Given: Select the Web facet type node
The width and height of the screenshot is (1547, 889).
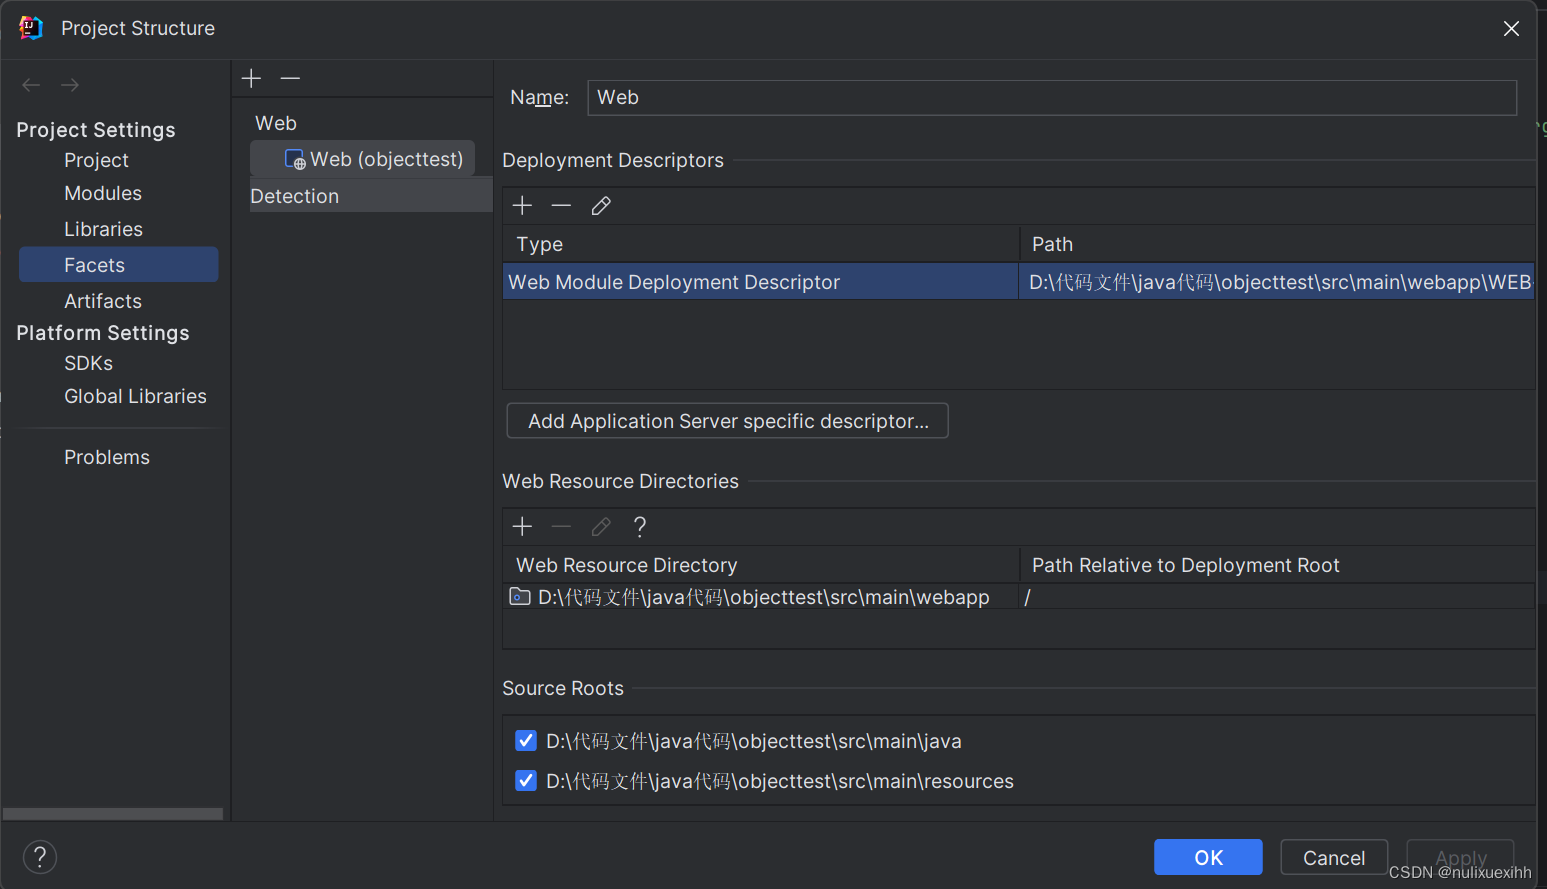Looking at the screenshot, I should pos(276,123).
